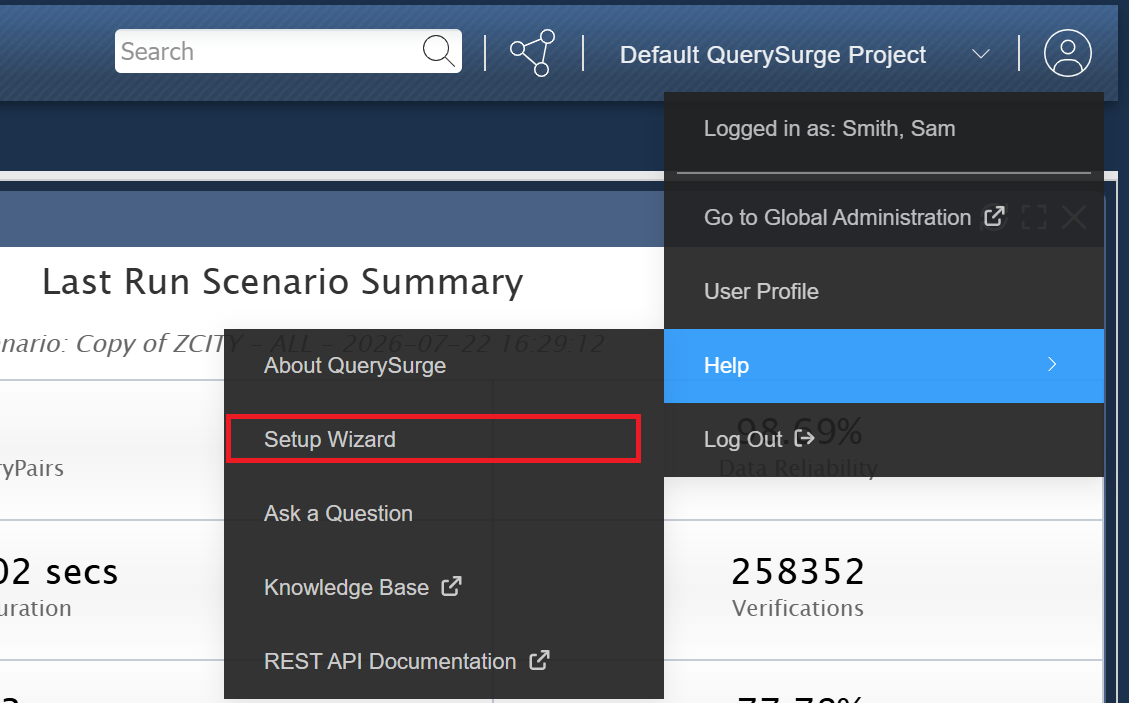Click the Default QuerySurge Project label
The width and height of the screenshot is (1129, 703).
coord(773,55)
